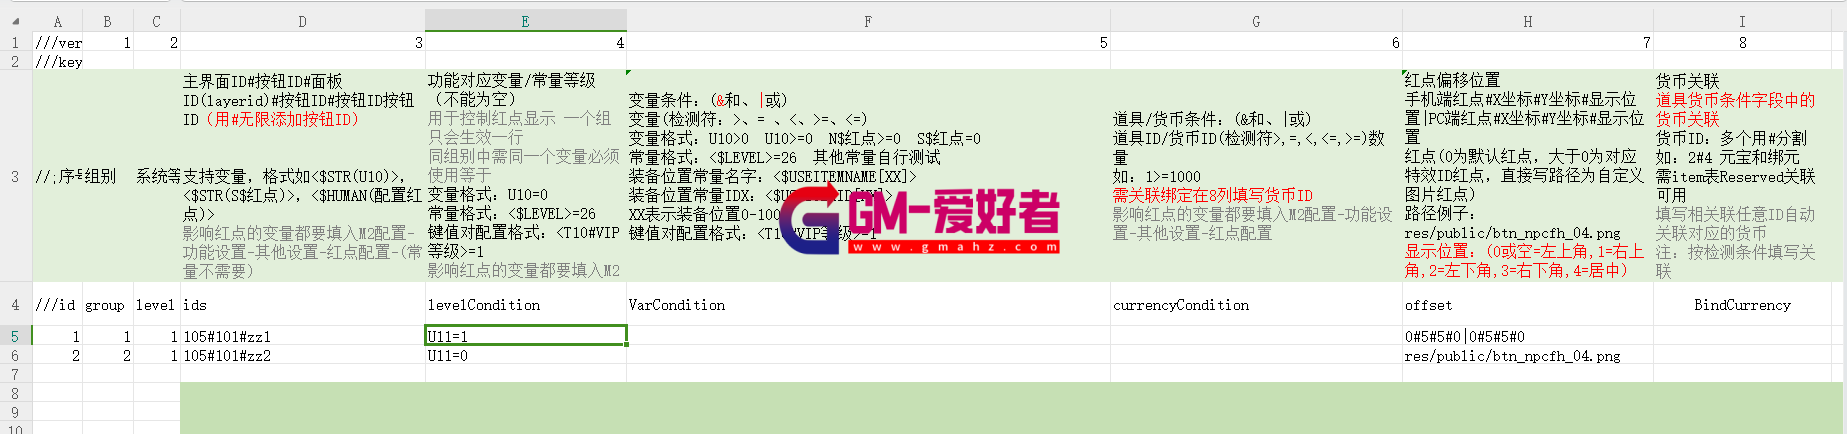
Task: Select column C header
Action: point(156,21)
